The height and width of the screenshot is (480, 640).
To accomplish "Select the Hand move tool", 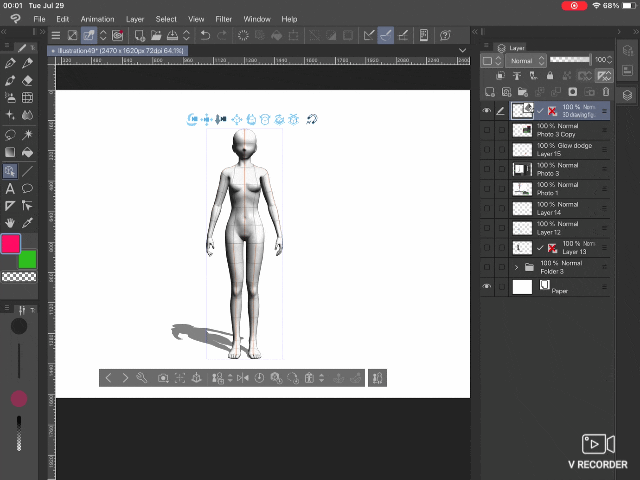I will [10, 223].
